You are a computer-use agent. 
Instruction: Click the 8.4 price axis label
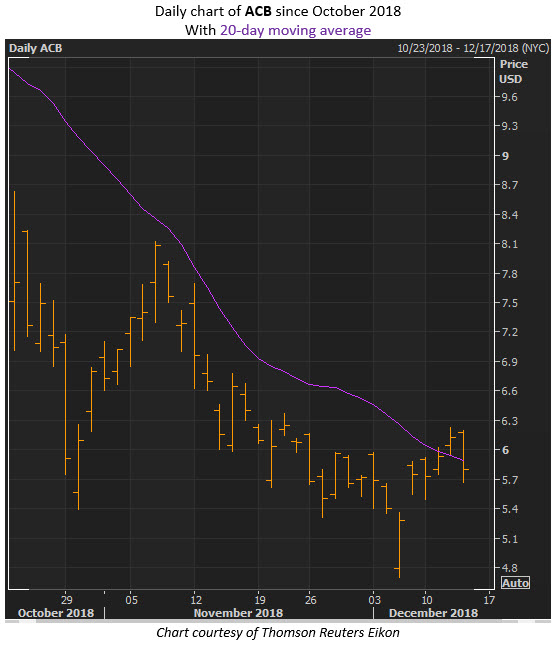tap(509, 215)
